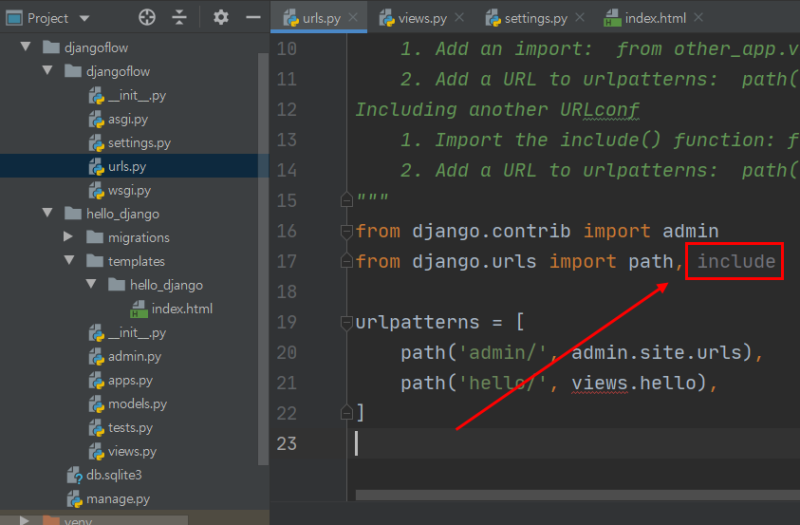Select wsgi.py file in tree
The height and width of the screenshot is (525, 800).
[127, 190]
